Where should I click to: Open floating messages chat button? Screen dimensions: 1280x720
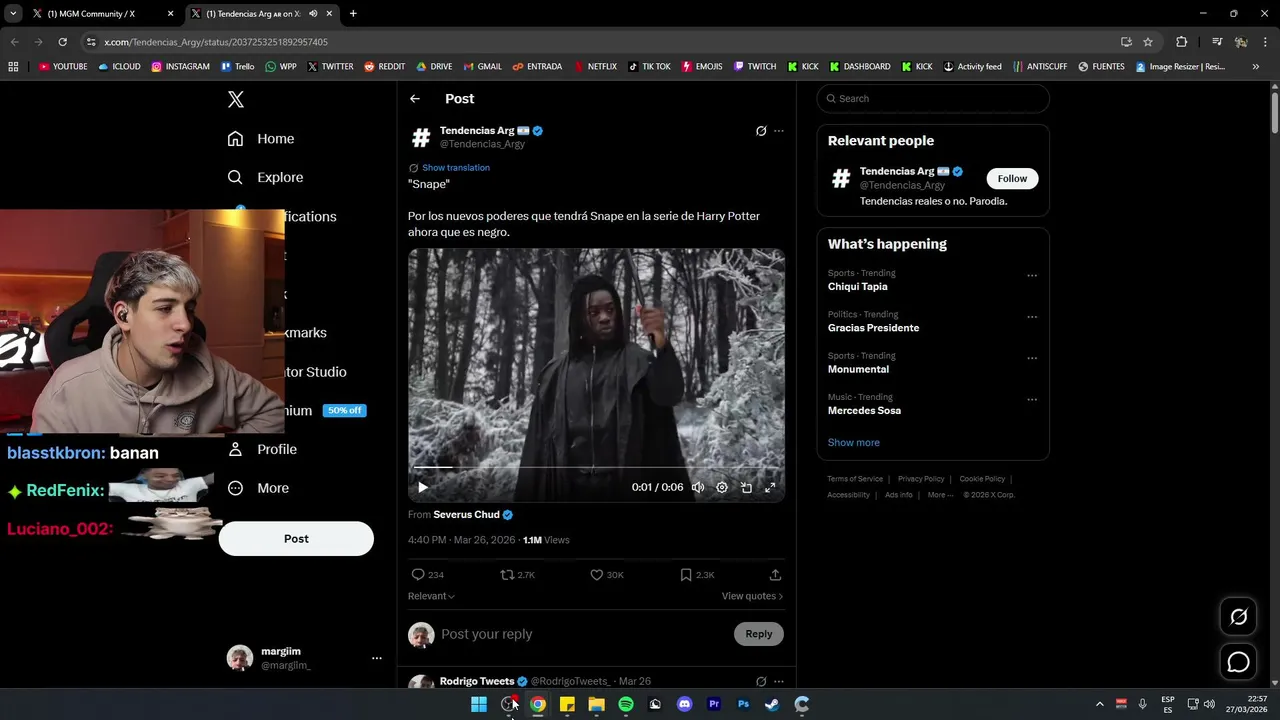[1238, 662]
